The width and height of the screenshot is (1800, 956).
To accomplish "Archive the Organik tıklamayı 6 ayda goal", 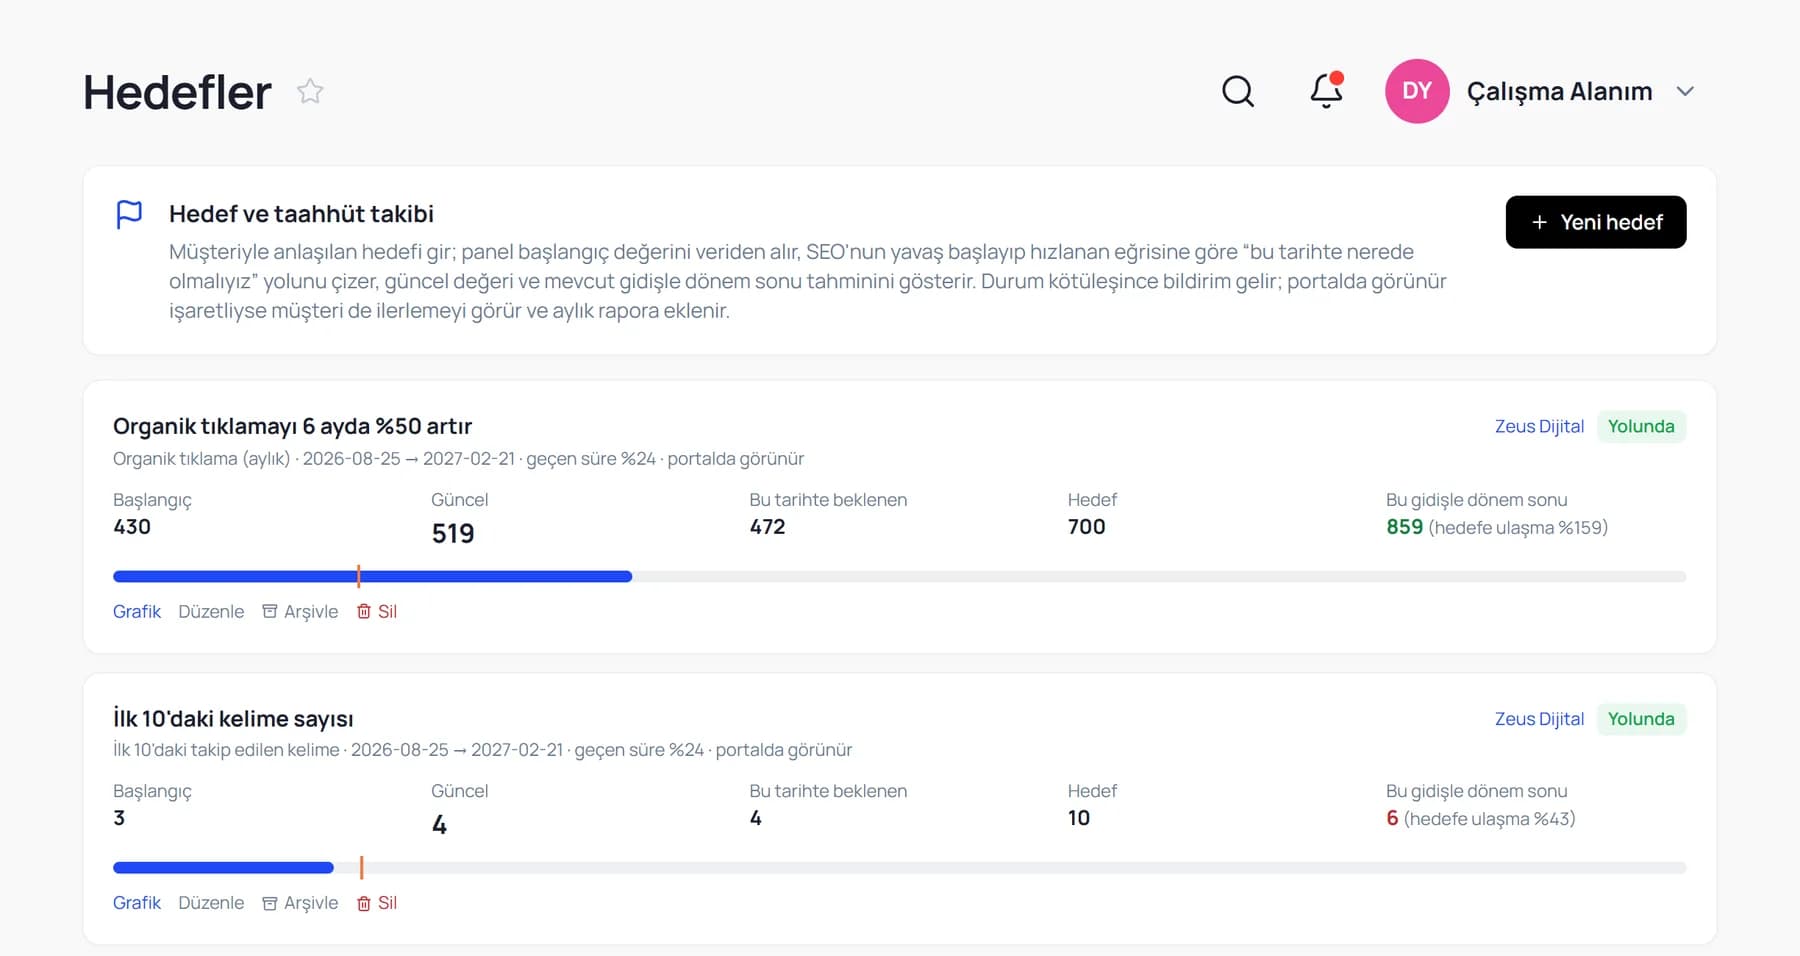I will tap(300, 611).
